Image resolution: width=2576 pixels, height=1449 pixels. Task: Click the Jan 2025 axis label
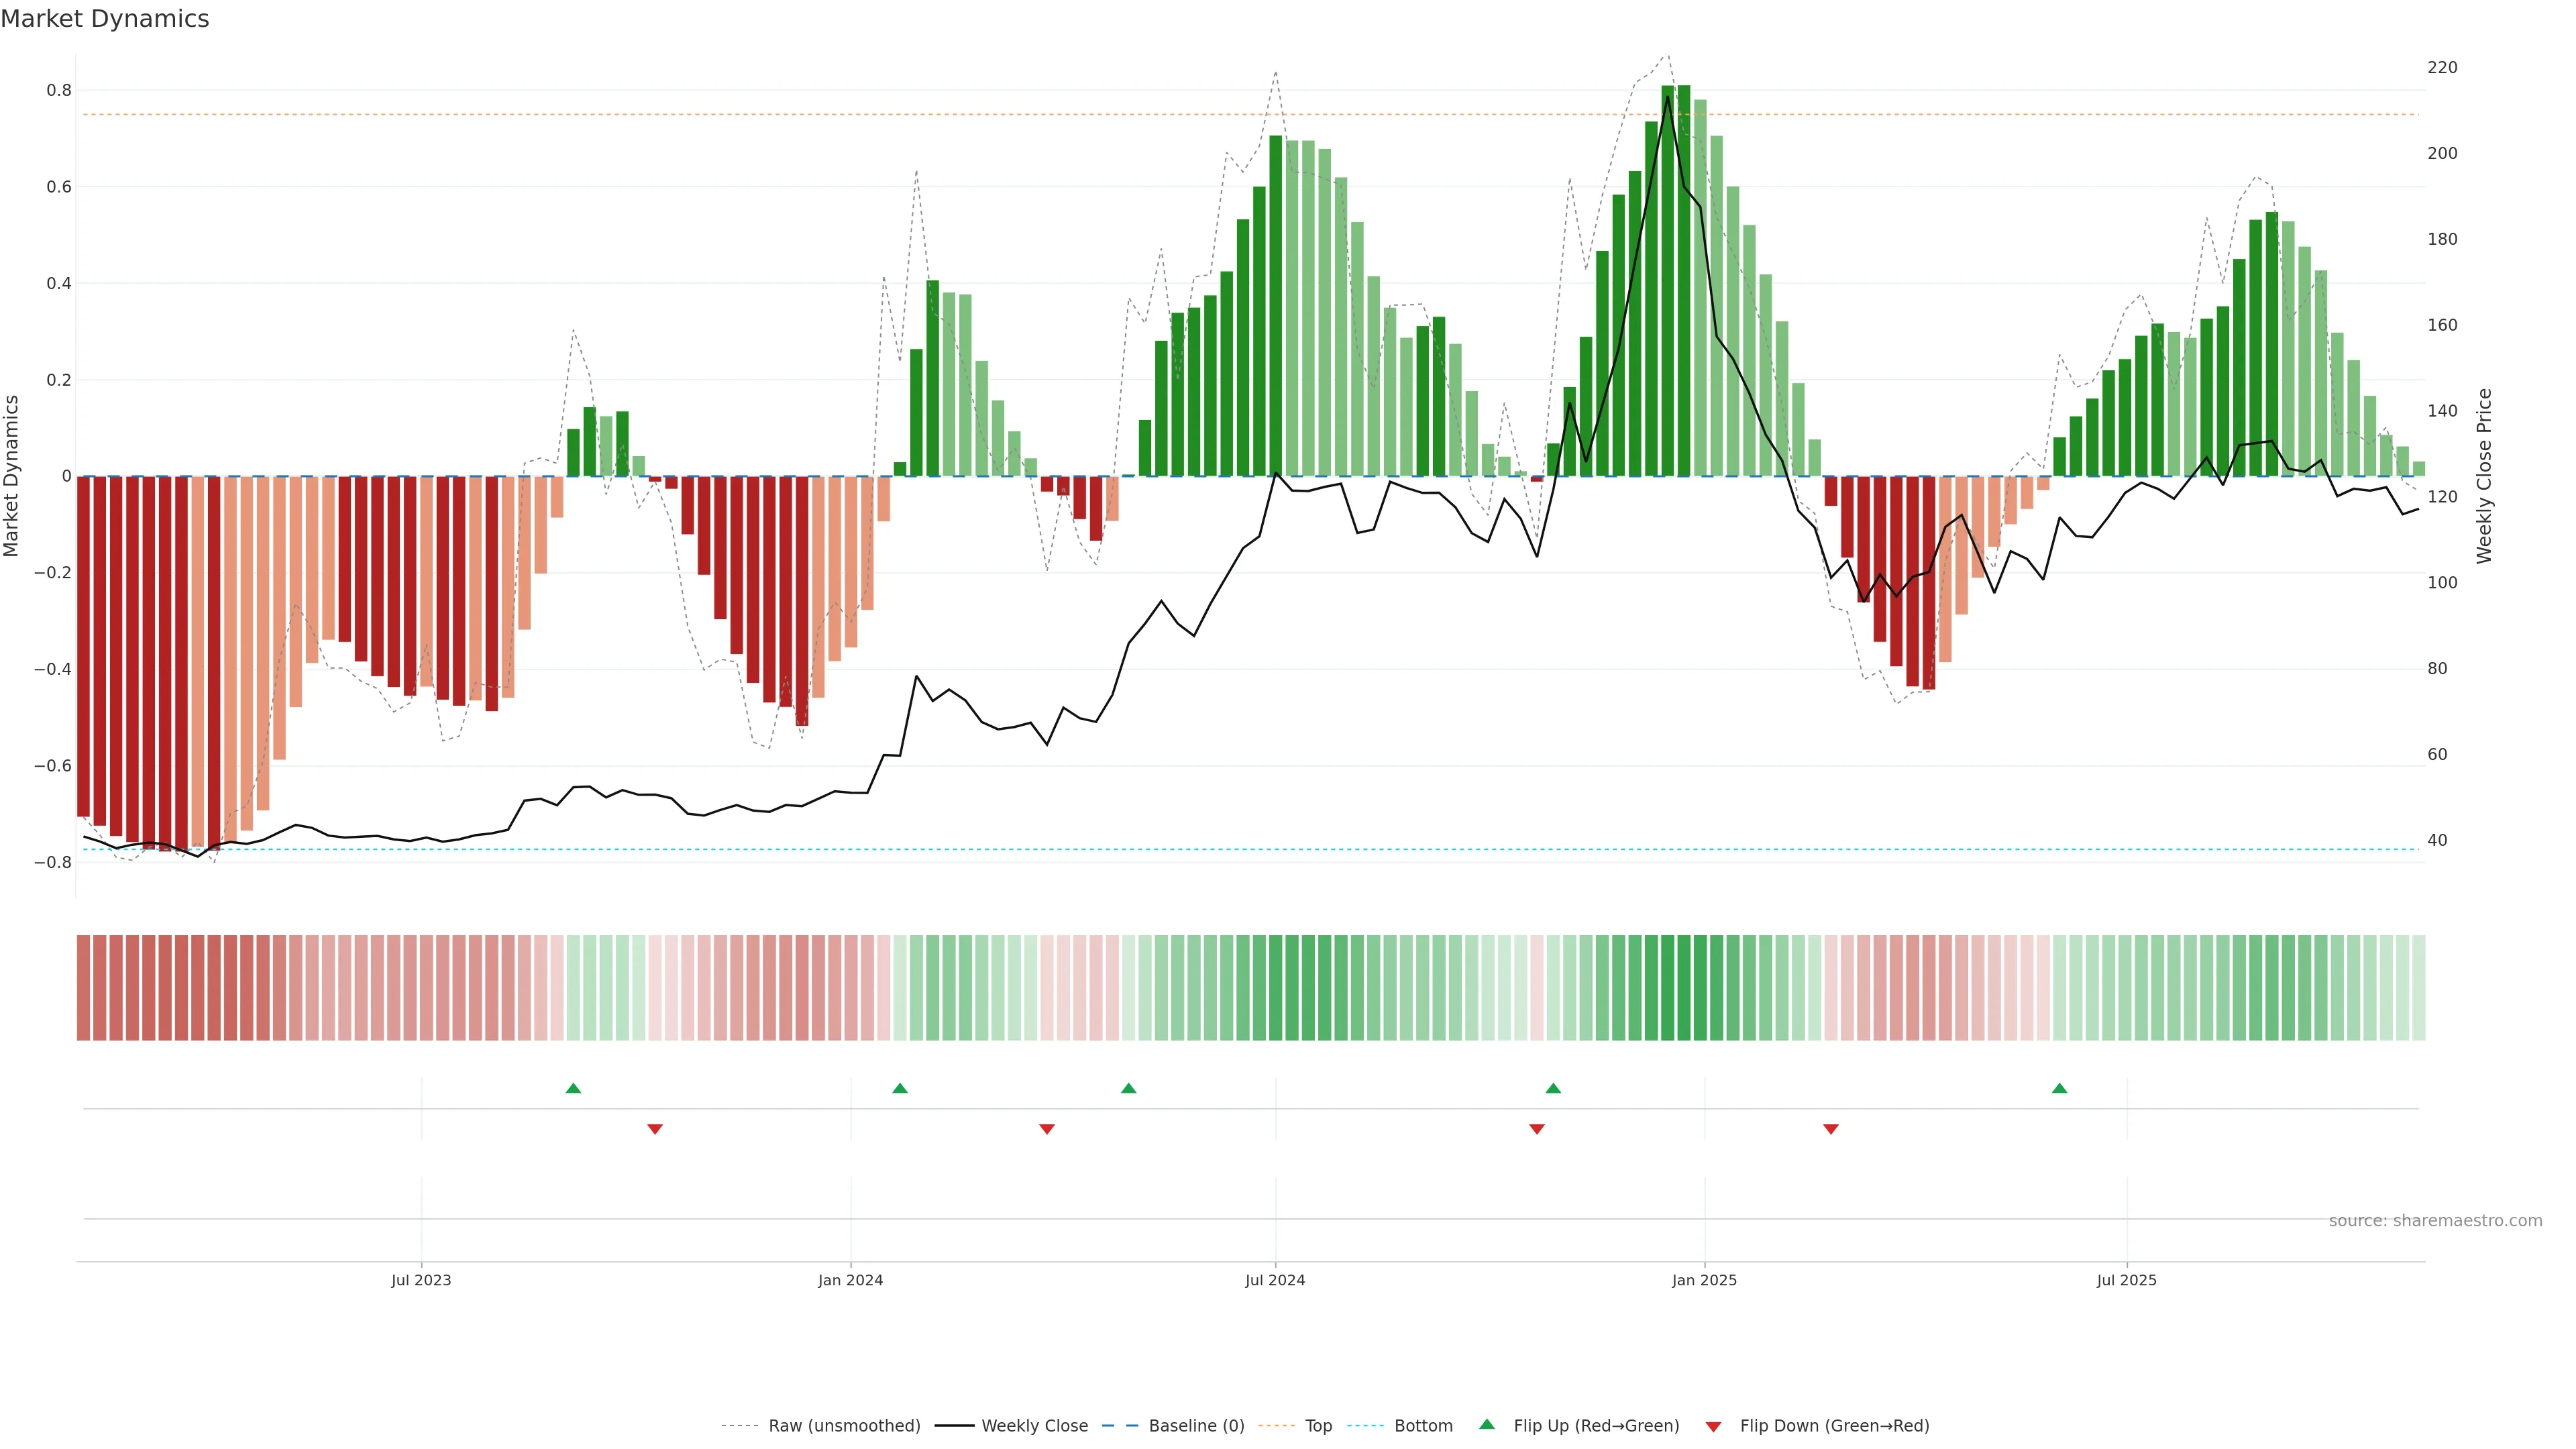point(1704,1280)
